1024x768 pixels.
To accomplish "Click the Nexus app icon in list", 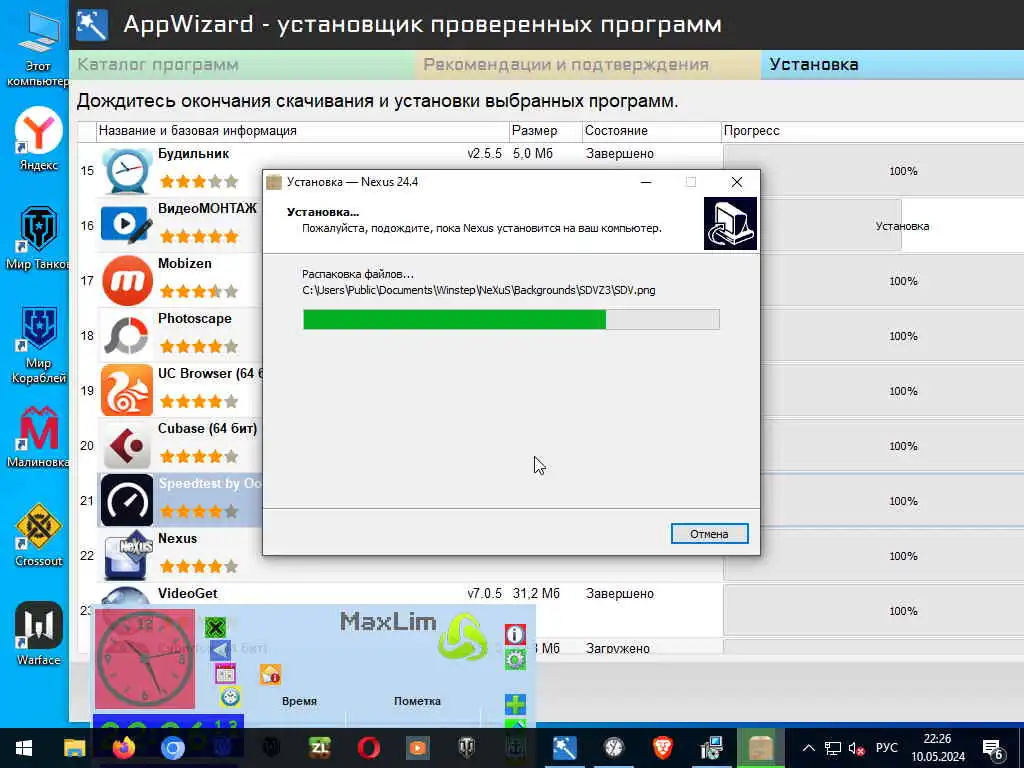I will (x=127, y=556).
